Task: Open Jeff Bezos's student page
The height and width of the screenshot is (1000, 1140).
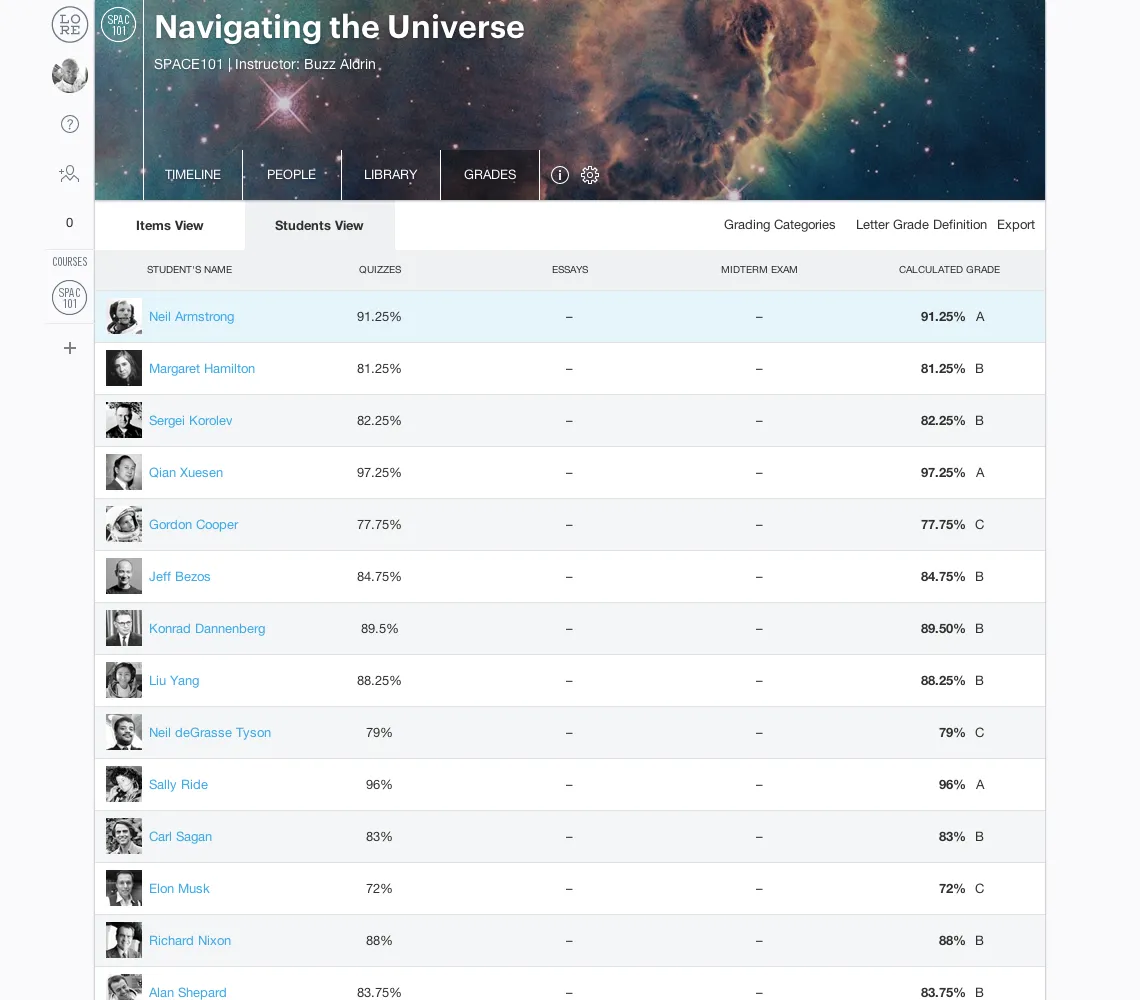Action: click(180, 577)
